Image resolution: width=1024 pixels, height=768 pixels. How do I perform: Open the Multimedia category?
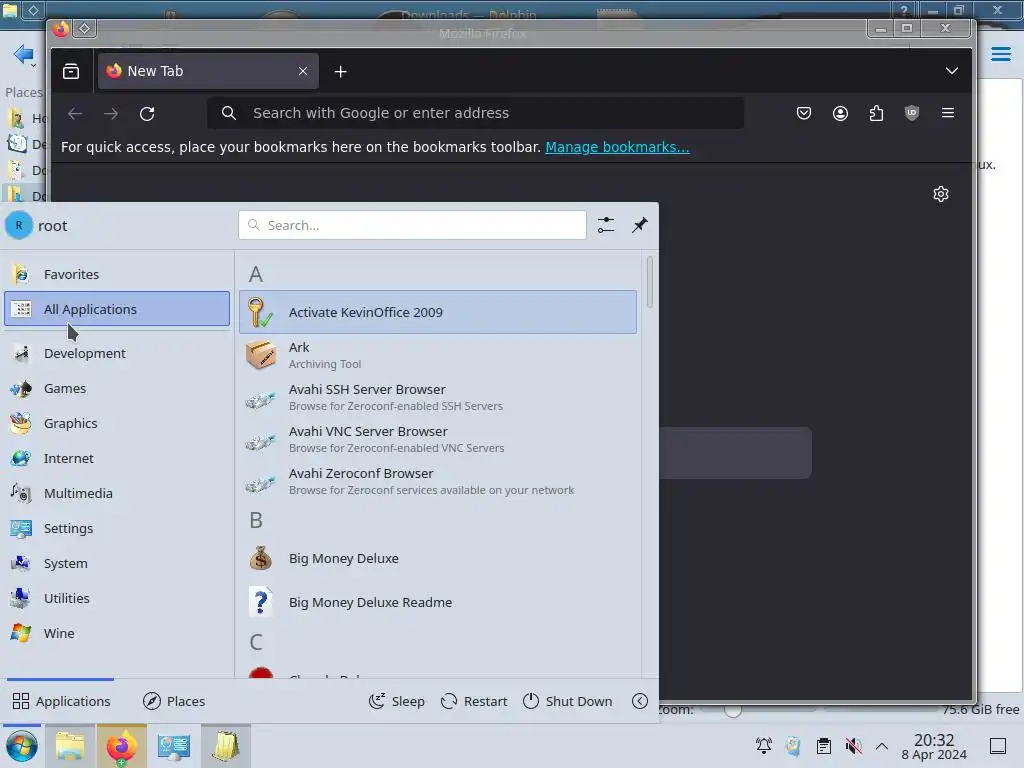click(x=117, y=493)
